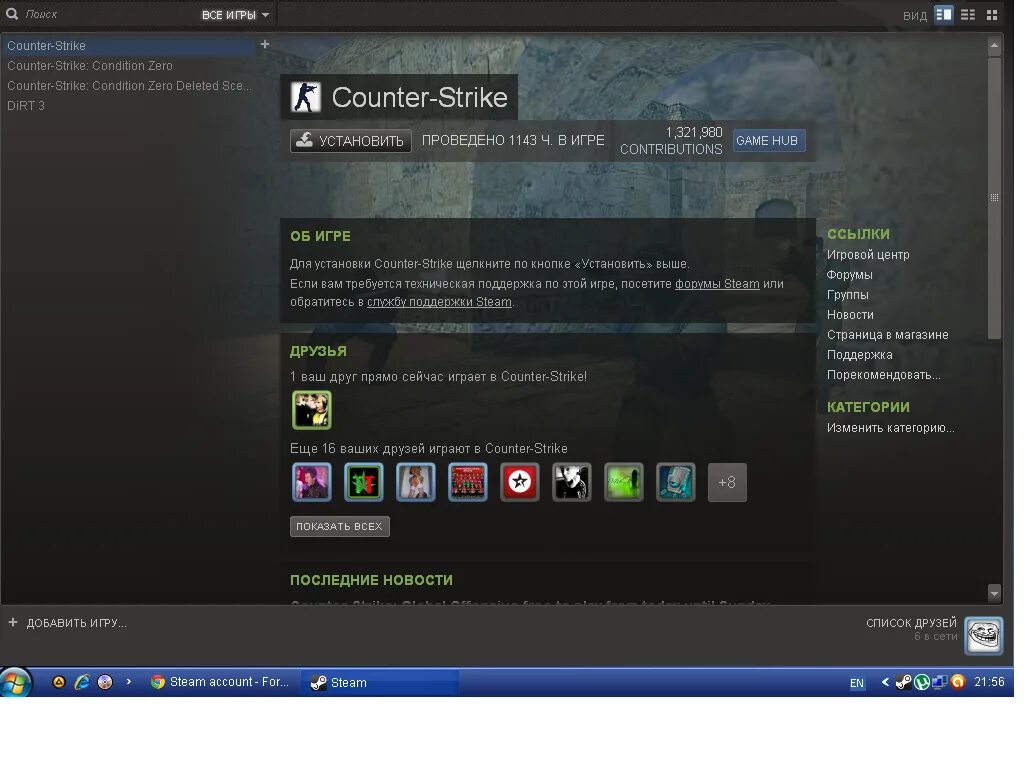
Task: Click 1,321,980 CONTRIBUTIONS text
Action: point(671,140)
